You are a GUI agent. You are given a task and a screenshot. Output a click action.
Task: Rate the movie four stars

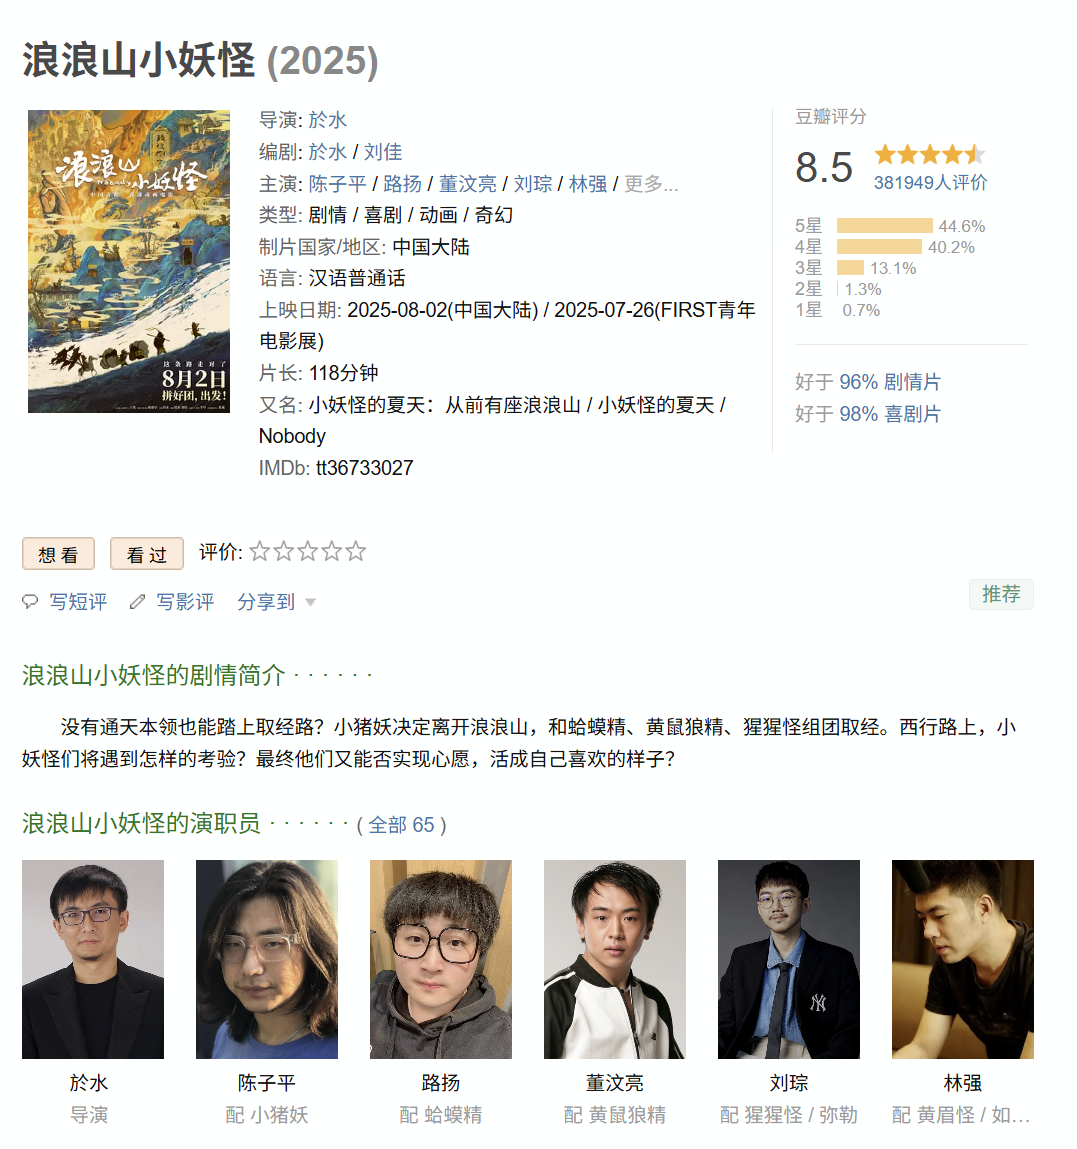(x=331, y=551)
